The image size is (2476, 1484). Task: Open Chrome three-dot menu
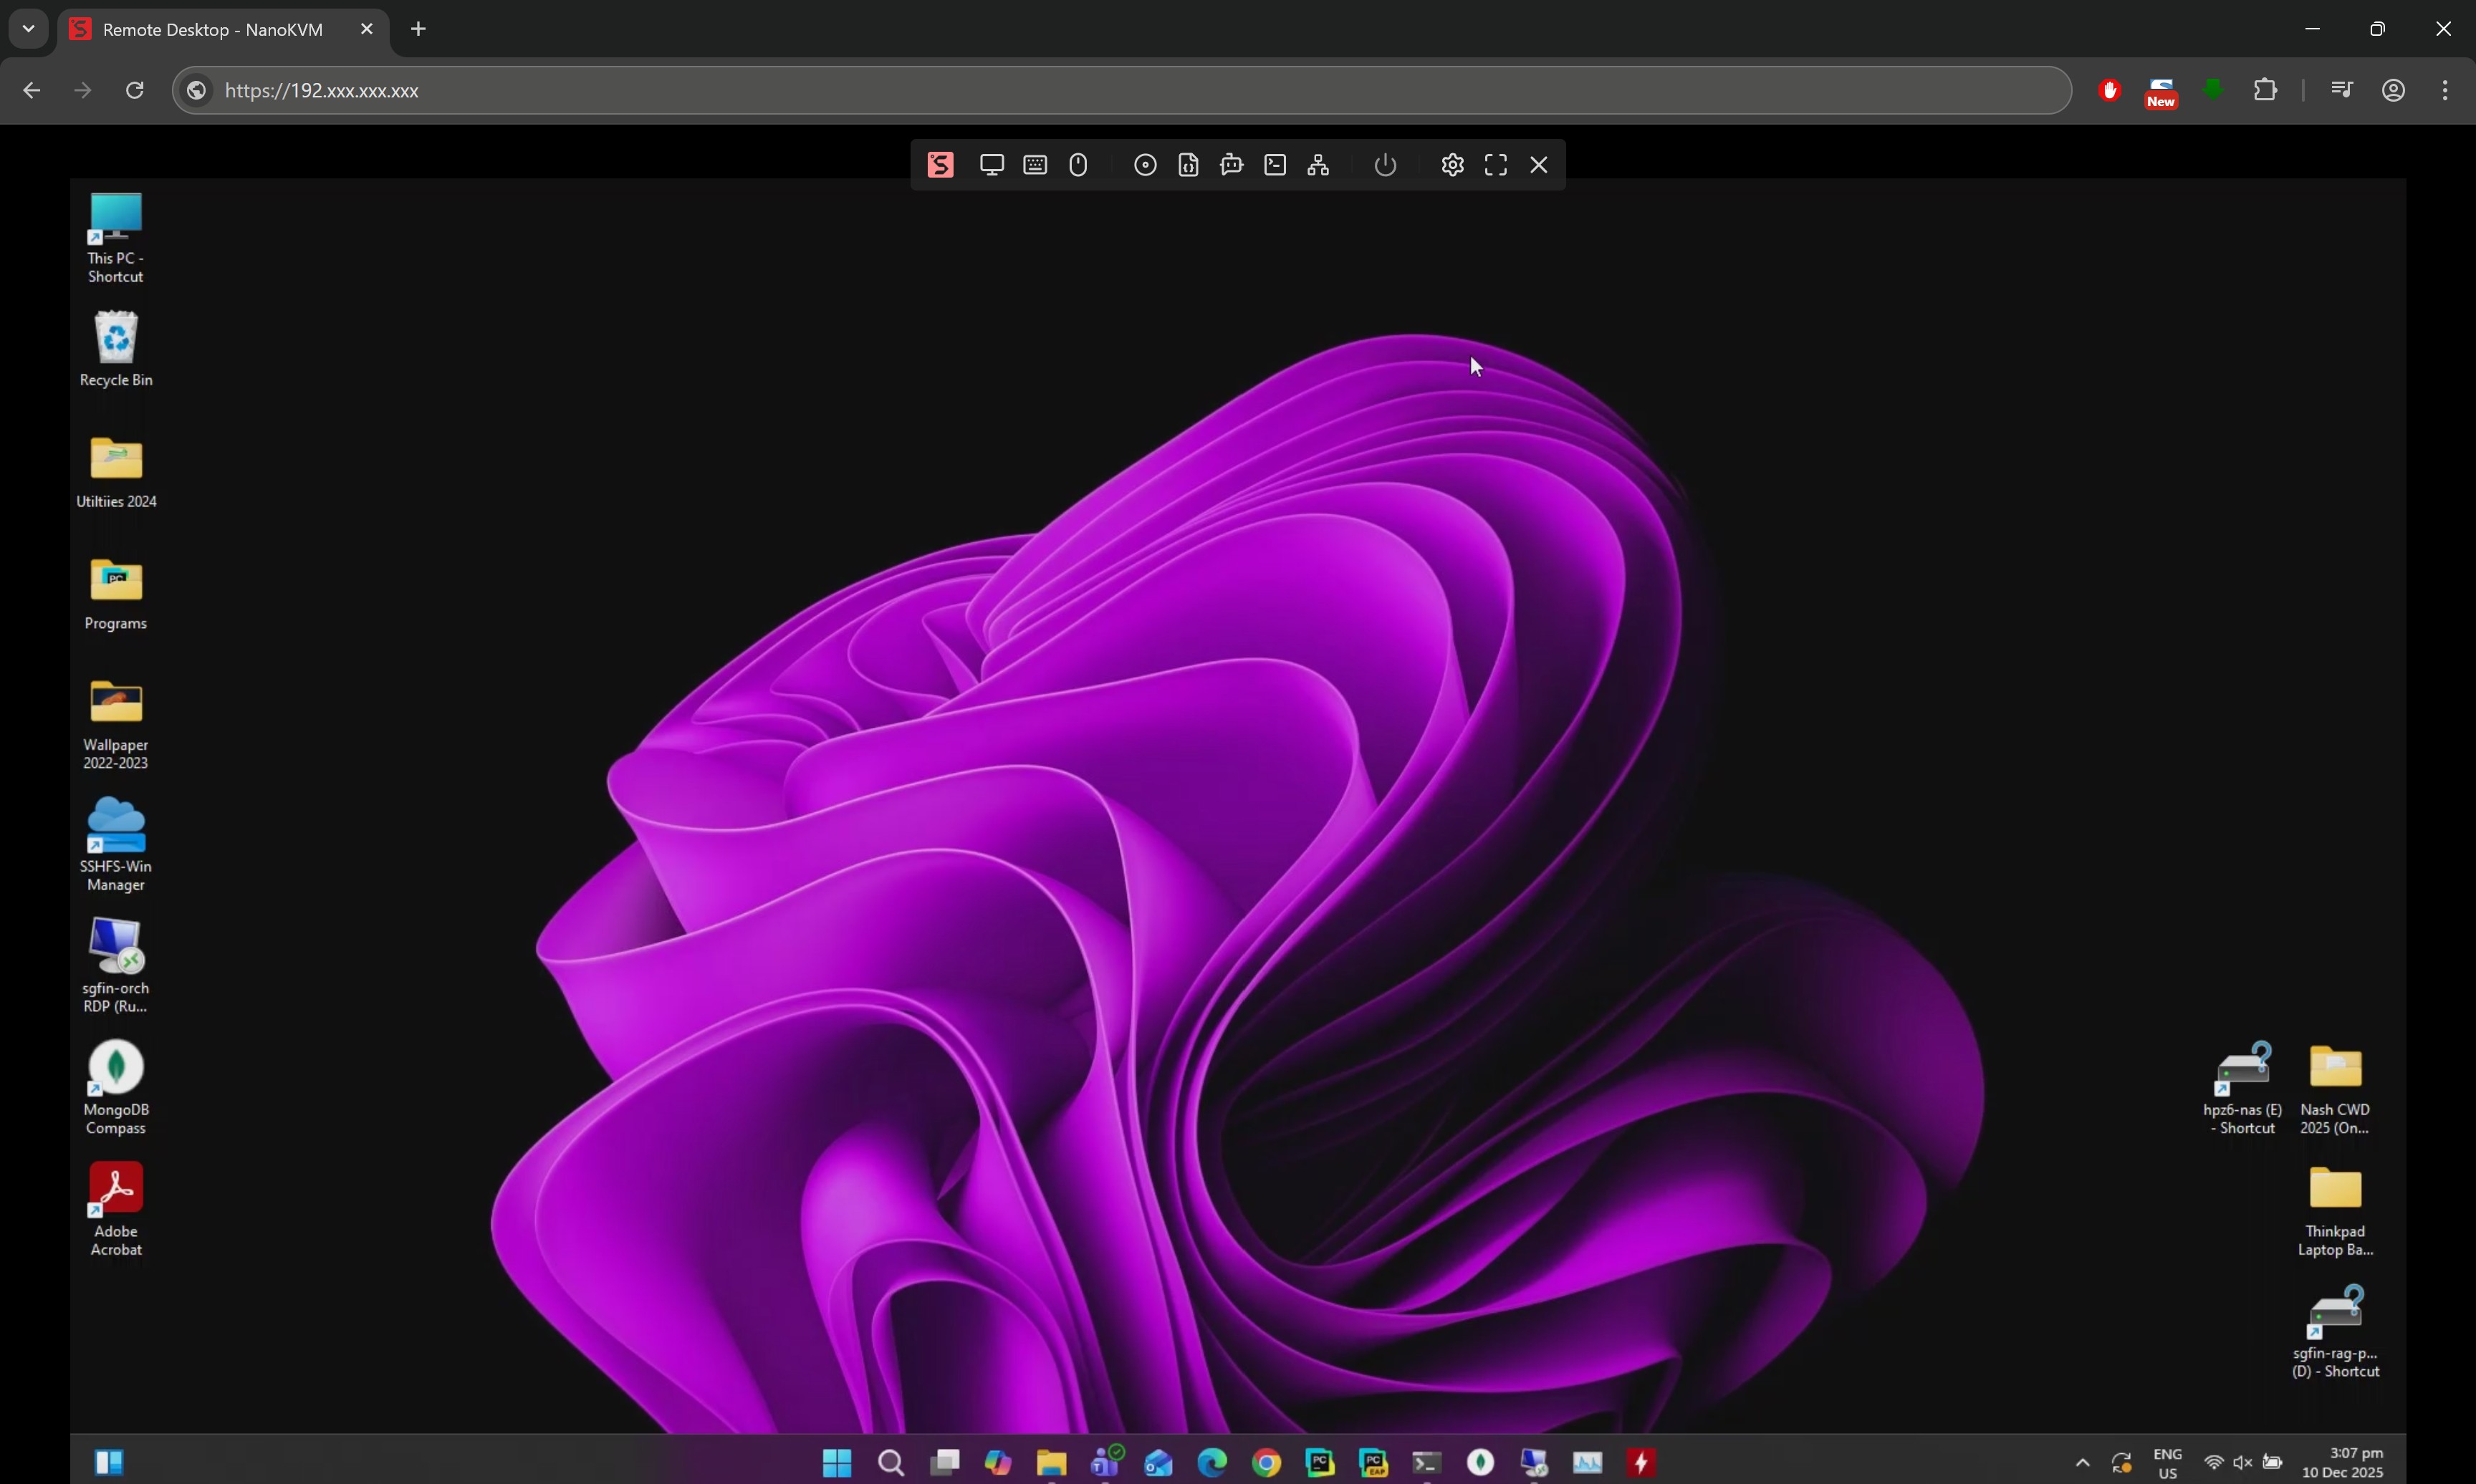coord(2444,90)
